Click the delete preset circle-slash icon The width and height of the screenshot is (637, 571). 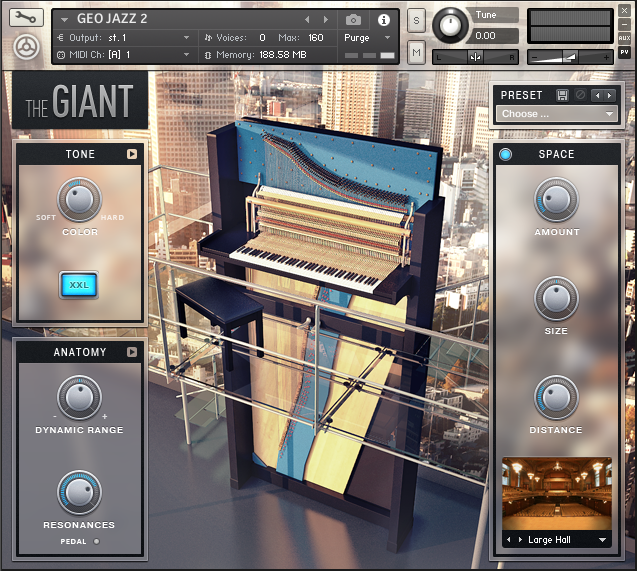[581, 95]
